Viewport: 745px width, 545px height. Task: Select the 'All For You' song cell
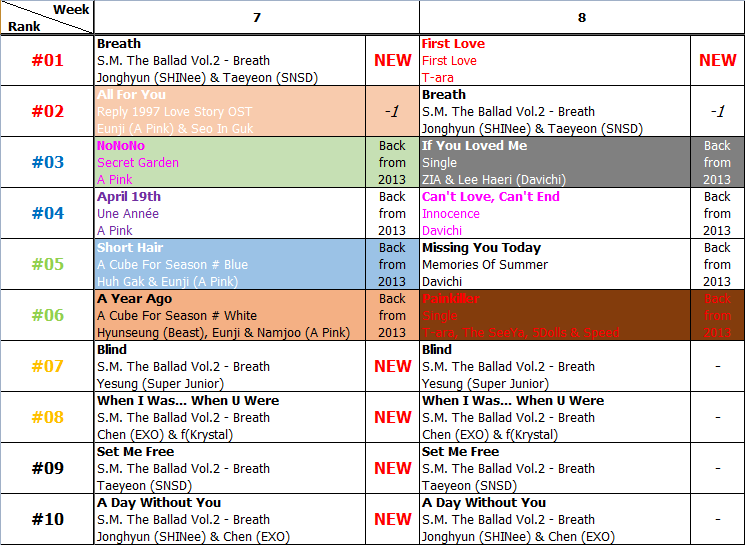pyautogui.click(x=230, y=111)
